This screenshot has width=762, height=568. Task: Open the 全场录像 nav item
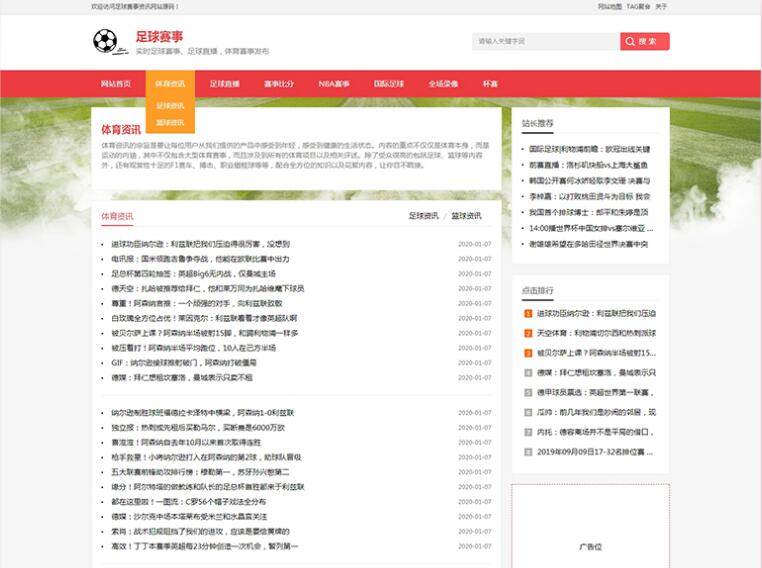tap(443, 84)
